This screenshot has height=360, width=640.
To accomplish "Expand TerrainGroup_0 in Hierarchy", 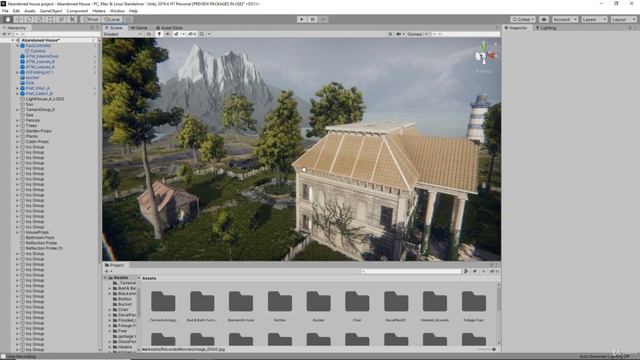I will click(18, 109).
